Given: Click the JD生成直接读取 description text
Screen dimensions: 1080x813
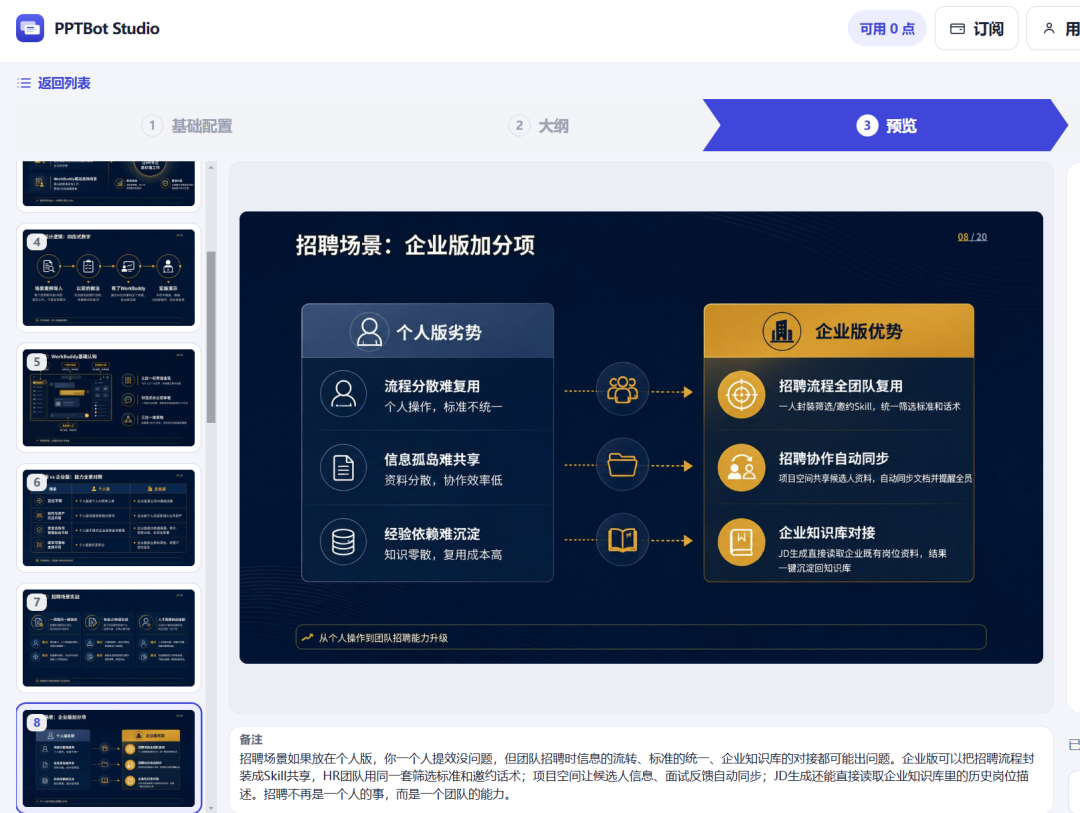Looking at the screenshot, I should tap(862, 560).
